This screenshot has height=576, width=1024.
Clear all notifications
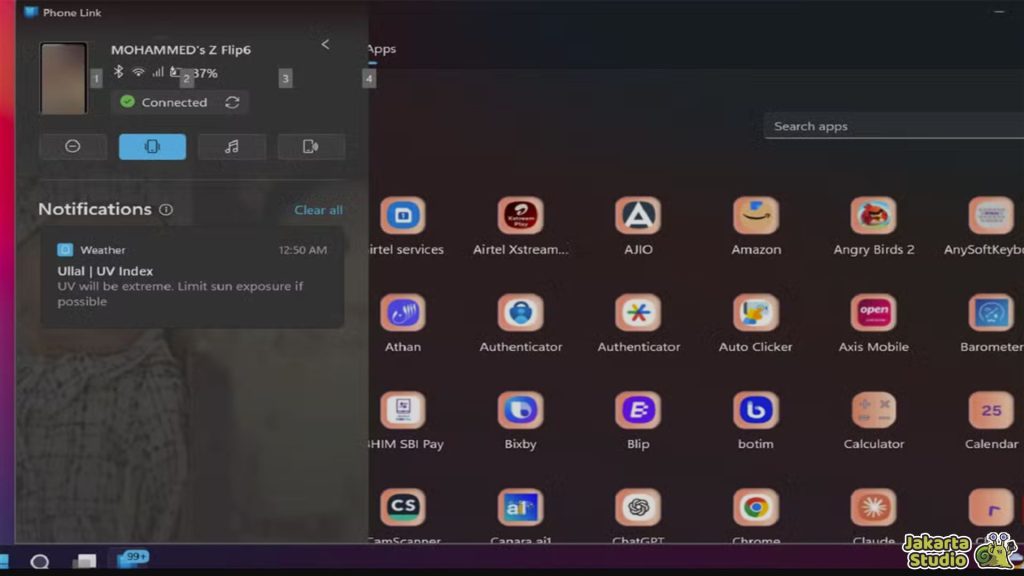pos(318,210)
